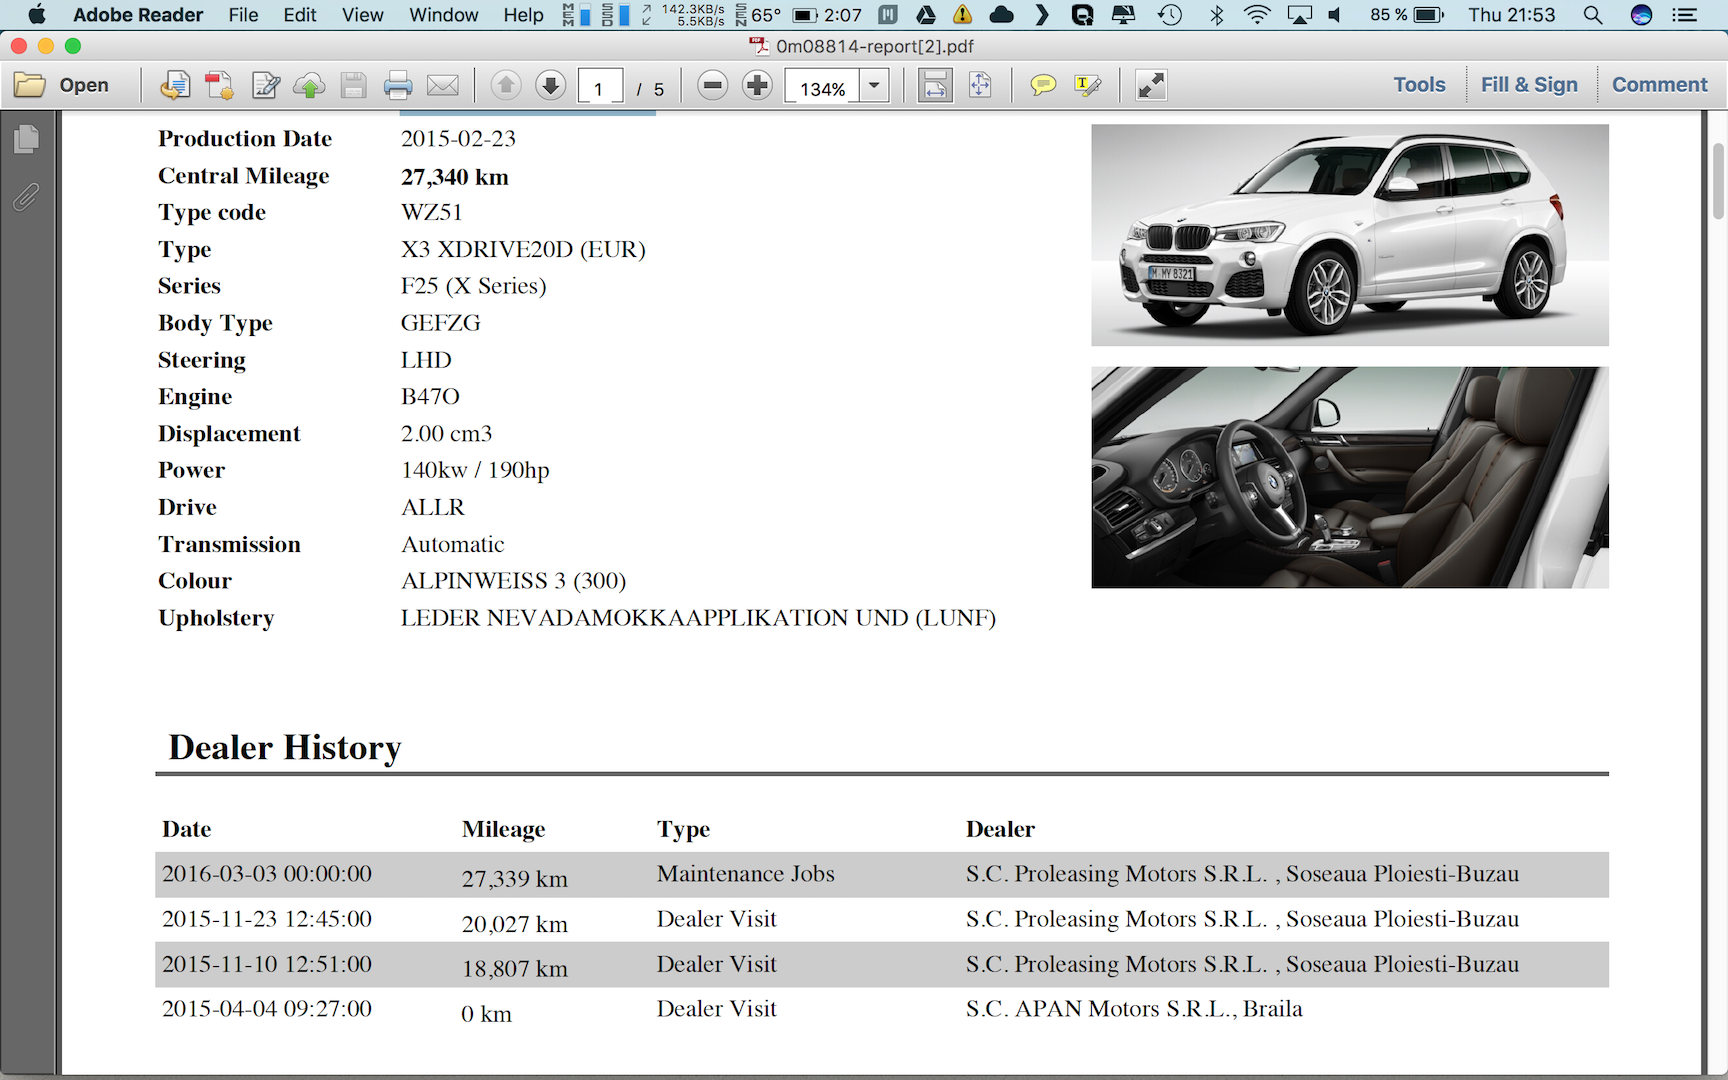
Task: Click the Edit PDF pencil icon
Action: 265,86
